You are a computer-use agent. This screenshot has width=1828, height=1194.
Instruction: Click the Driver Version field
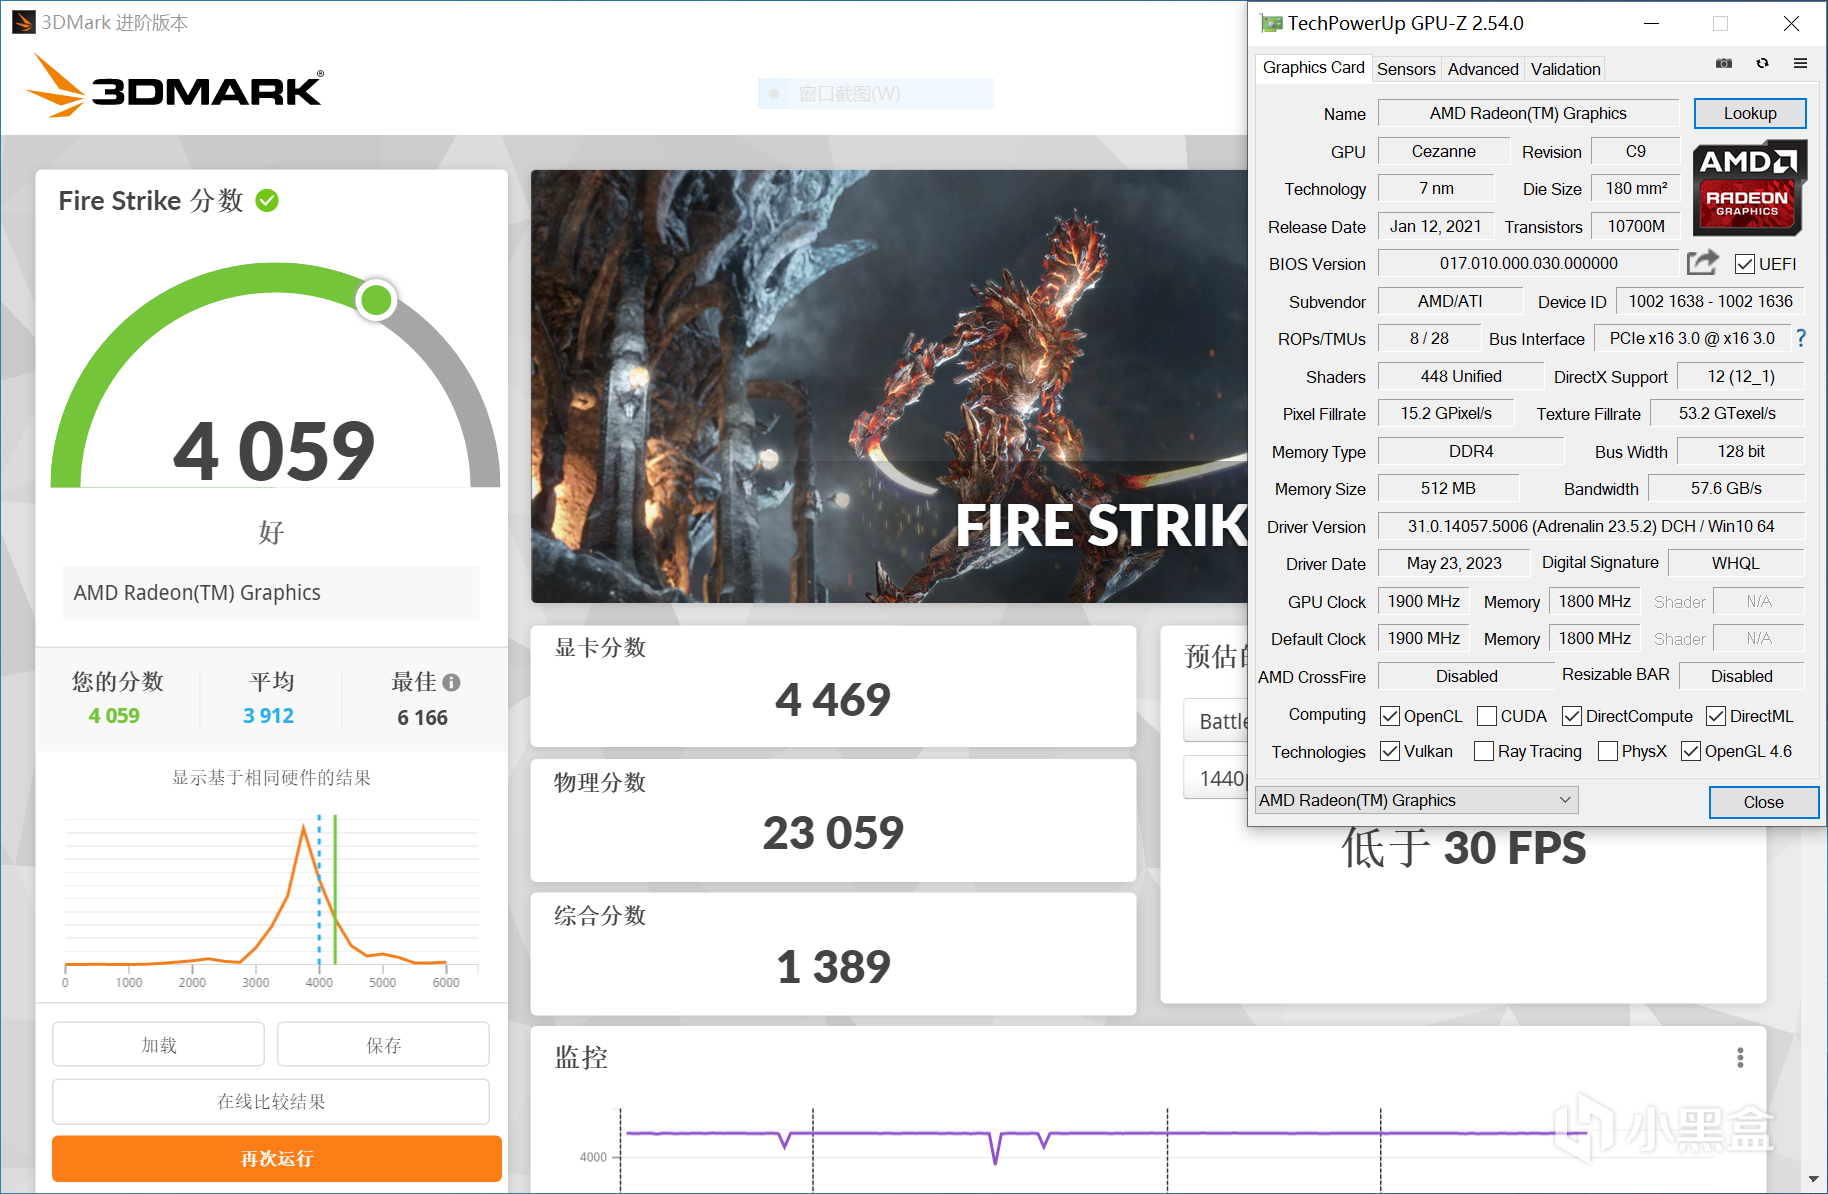point(1591,526)
